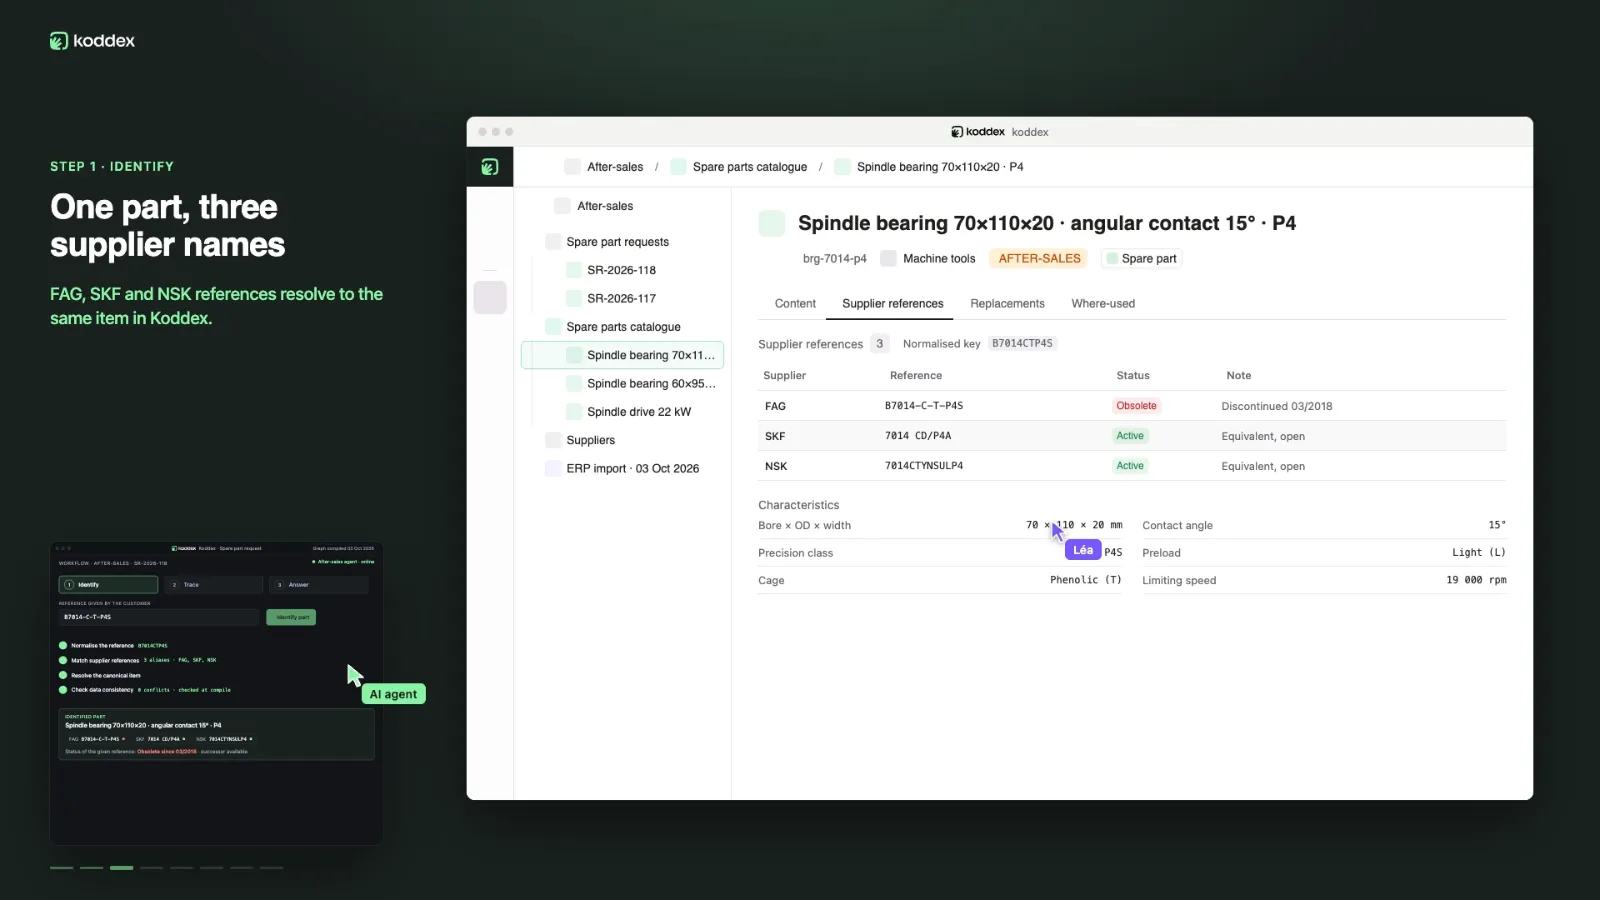Viewport: 1600px width, 900px height.
Task: Switch to the Content tab
Action: click(795, 304)
